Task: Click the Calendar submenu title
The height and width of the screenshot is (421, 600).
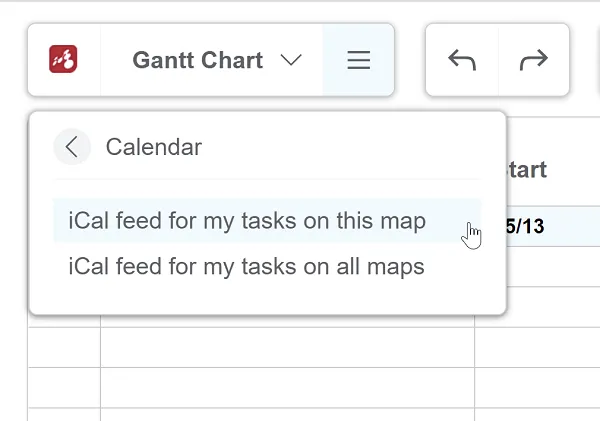Action: [x=154, y=147]
